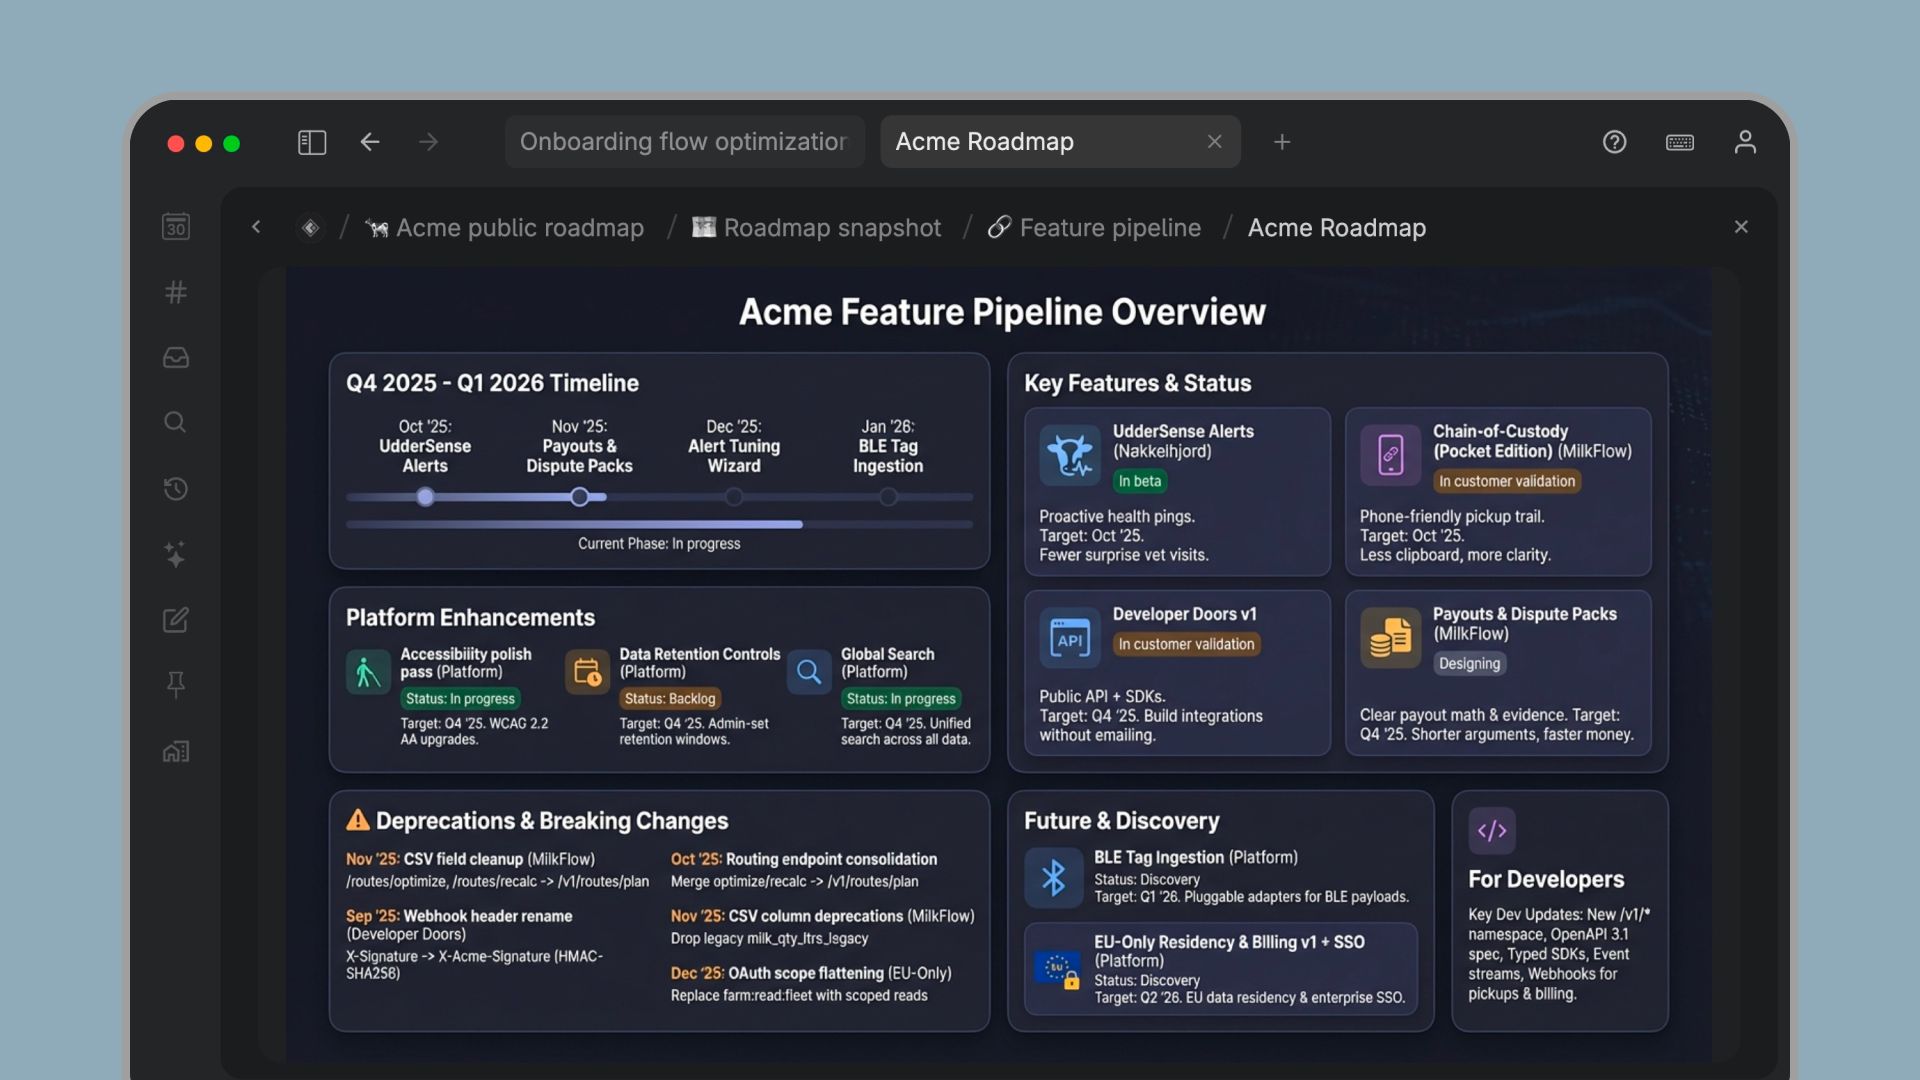Image resolution: width=1920 pixels, height=1080 pixels.
Task: Click the keyboard shortcuts icon
Action: [x=1680, y=142]
